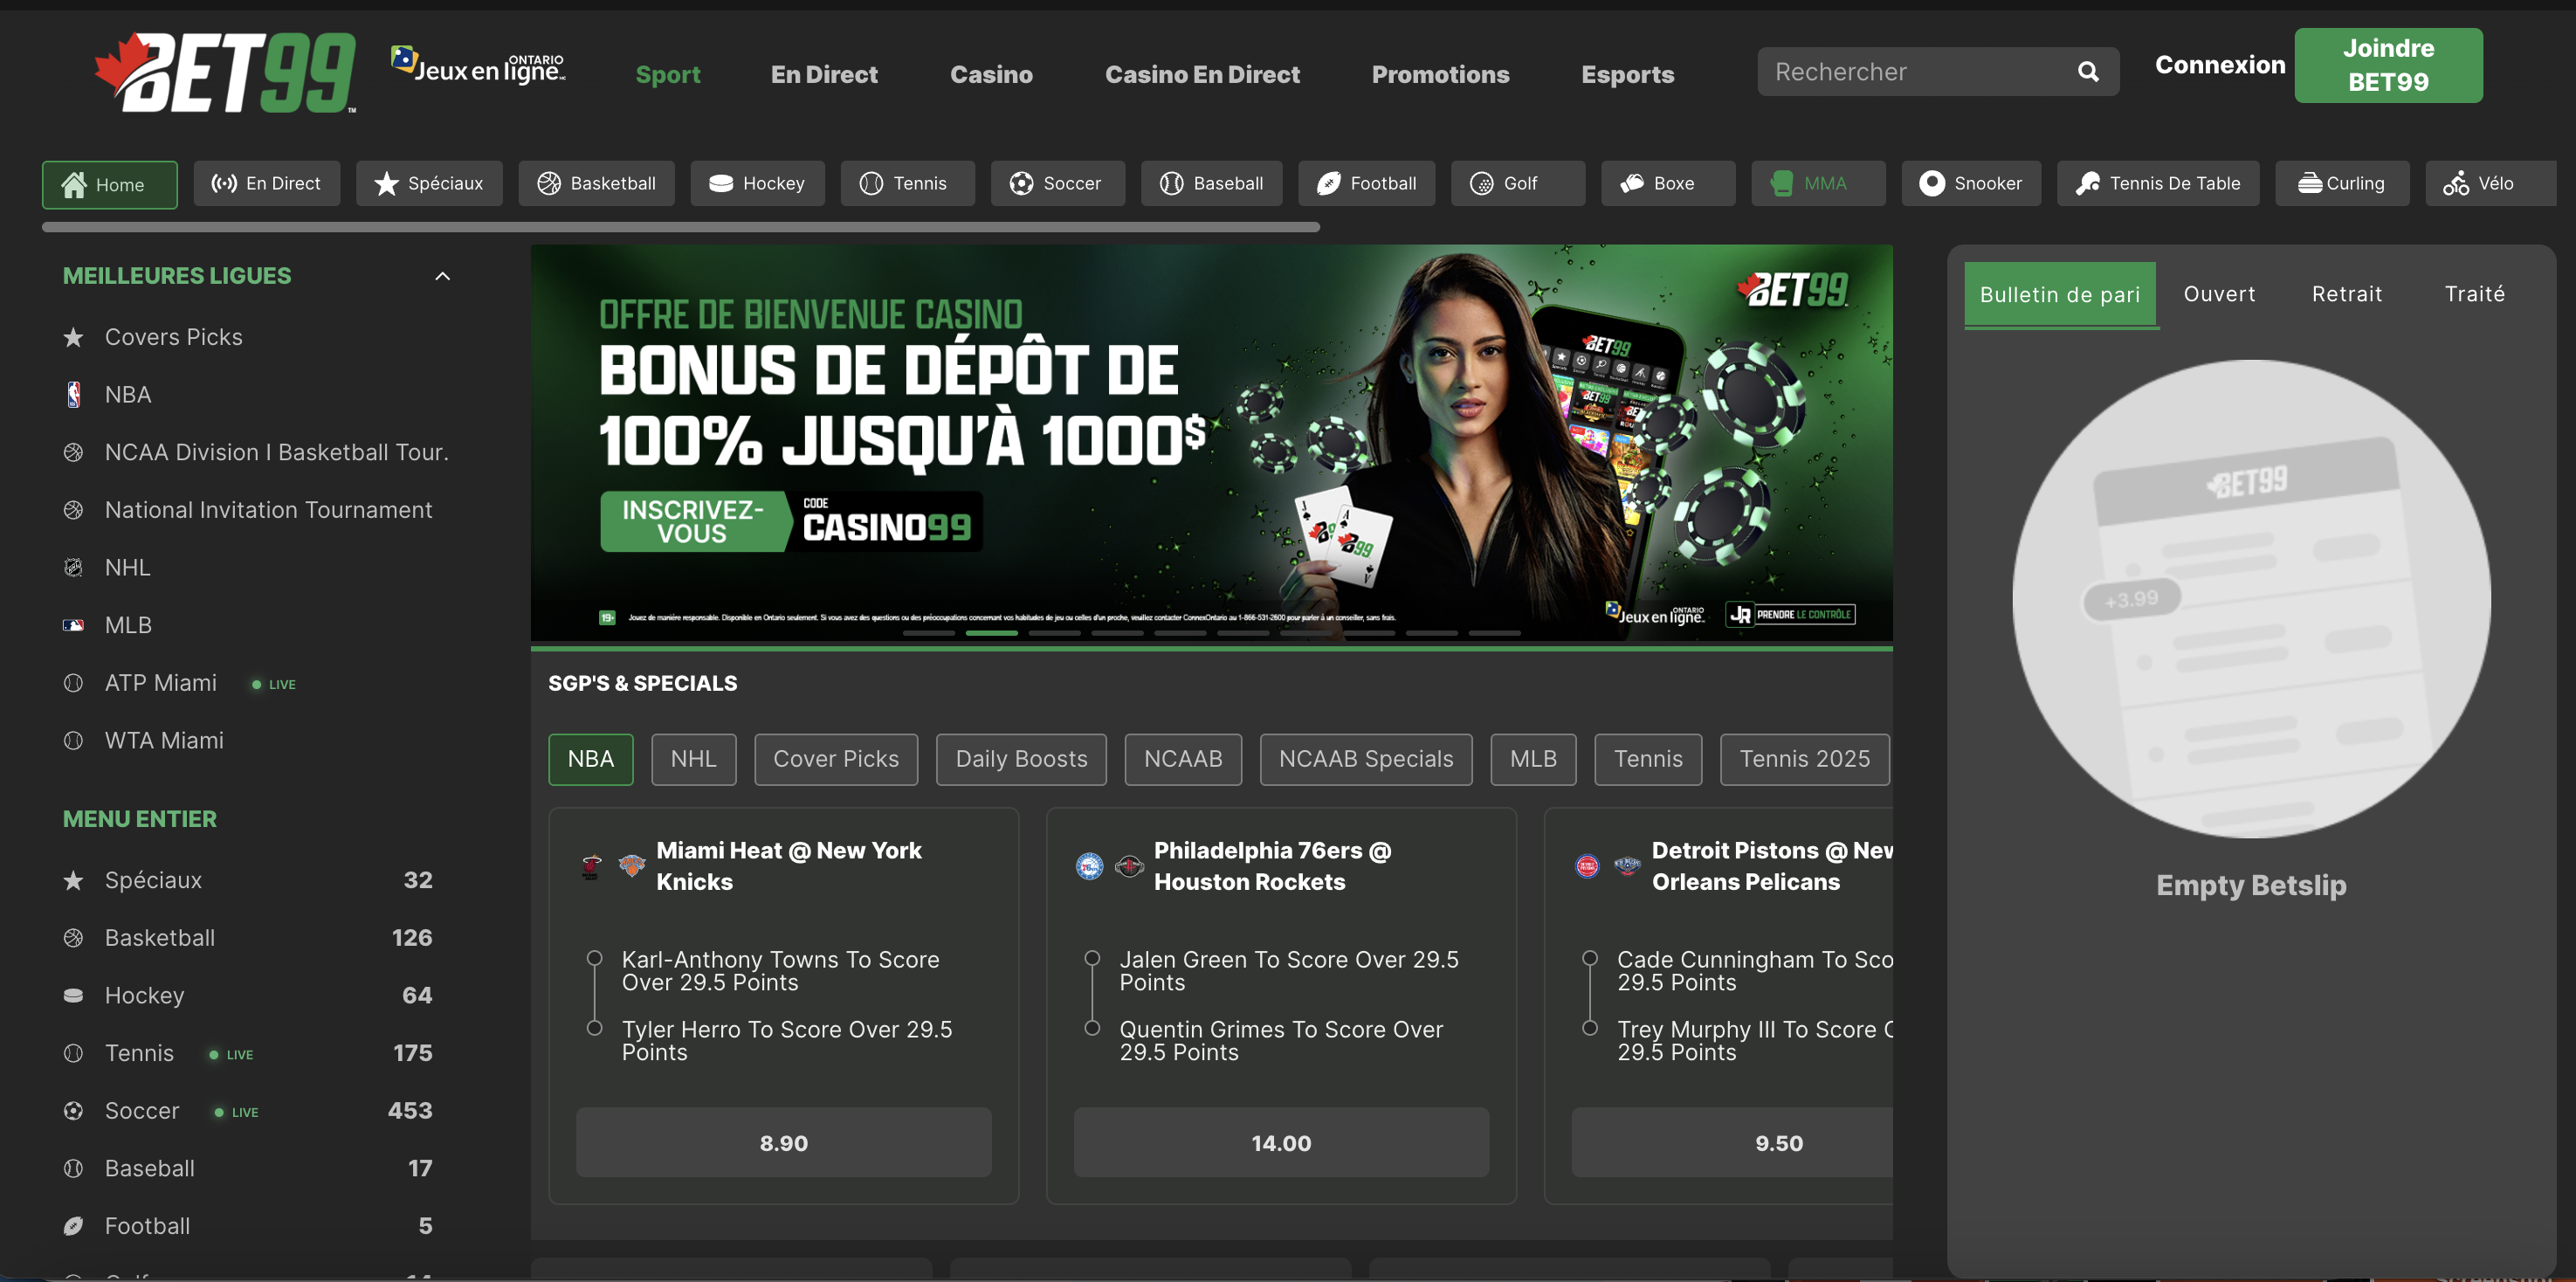Toggle the Daily Boosts filter chip

[x=1020, y=759]
